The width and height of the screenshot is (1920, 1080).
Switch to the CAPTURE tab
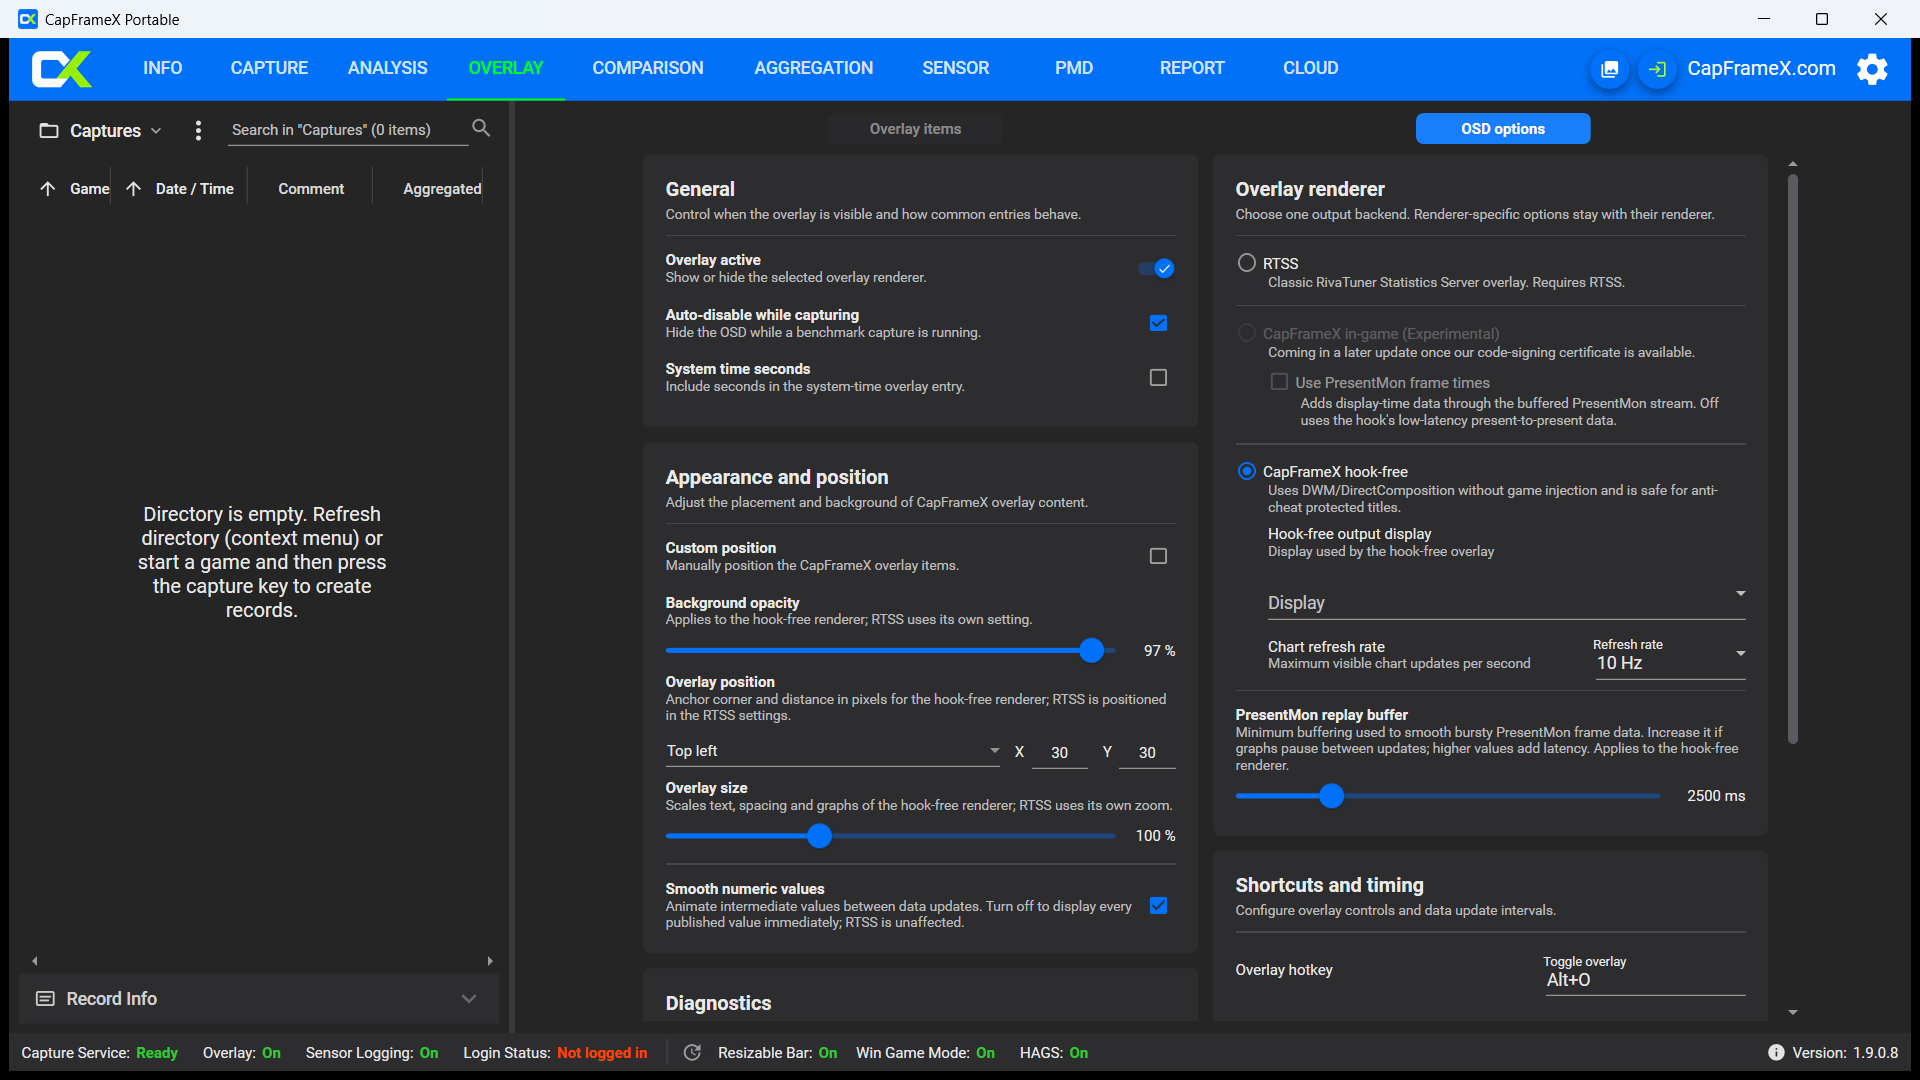pos(269,68)
